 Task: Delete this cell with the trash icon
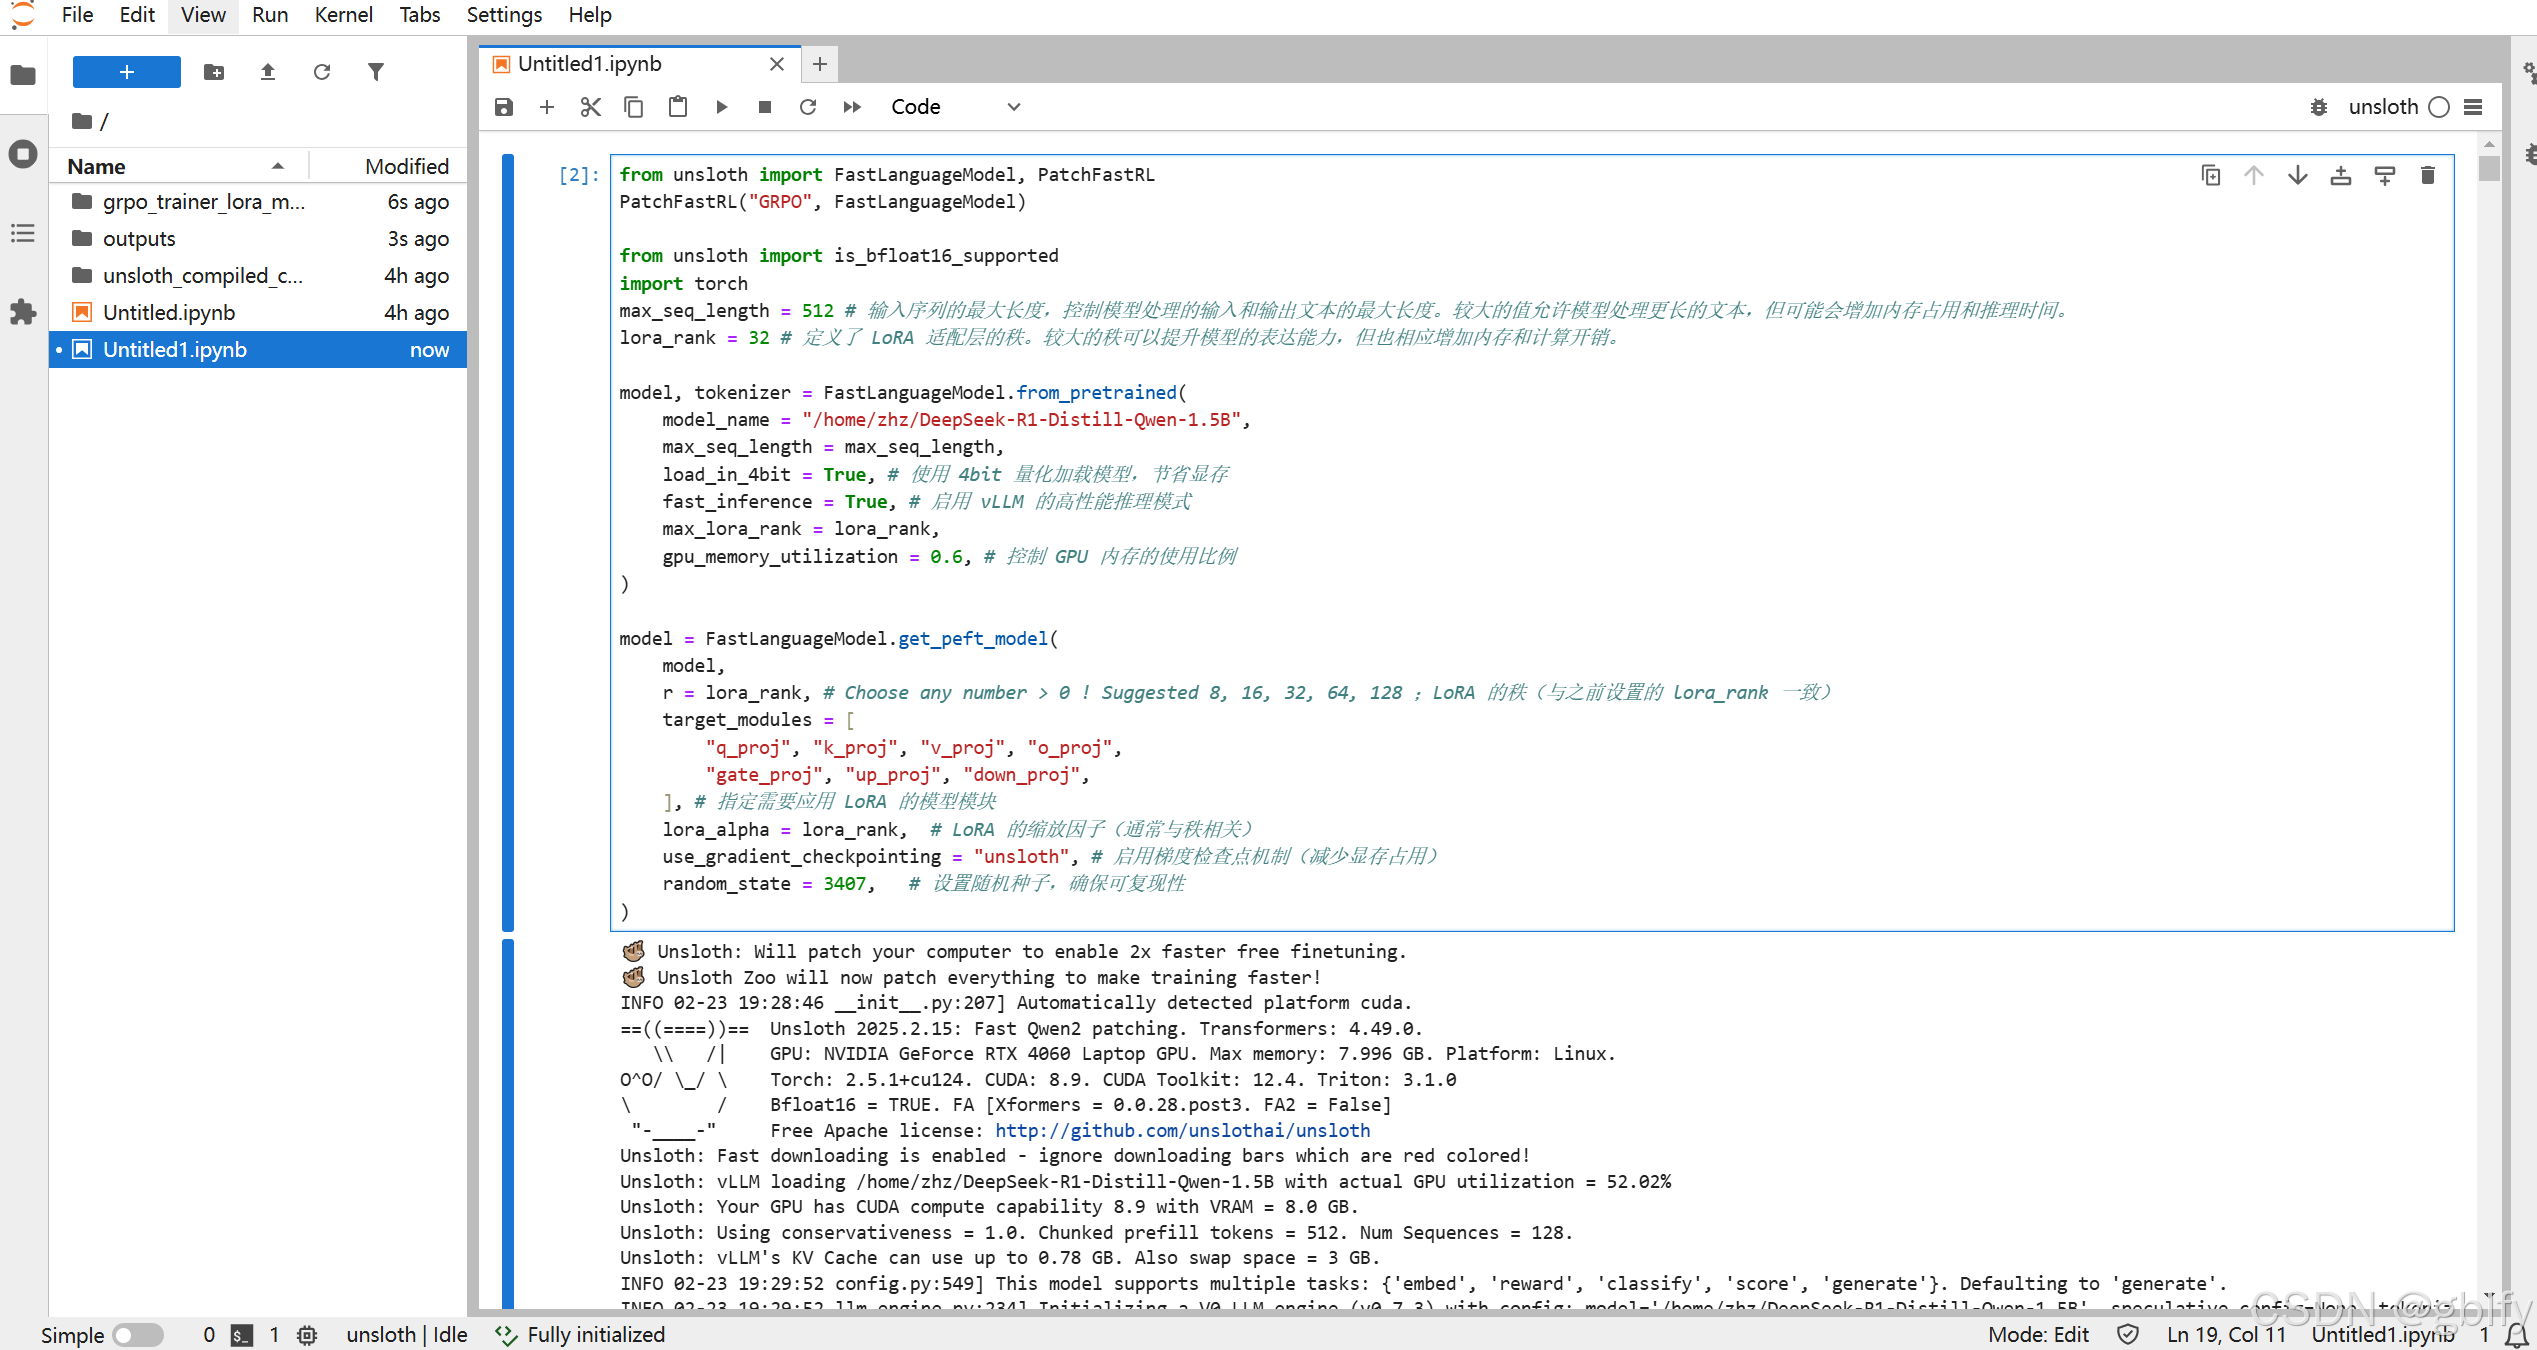coord(2427,176)
